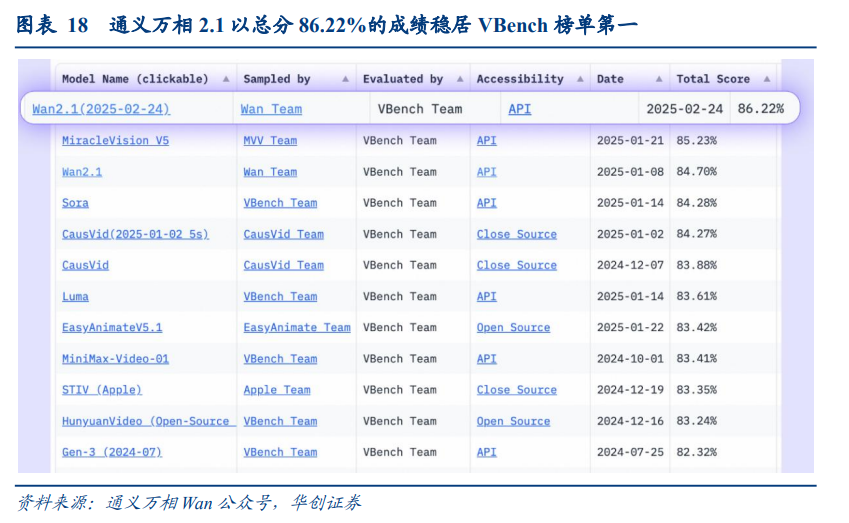Select the 86.22% score cell
Viewport: 849px width, 523px height.
pos(761,109)
